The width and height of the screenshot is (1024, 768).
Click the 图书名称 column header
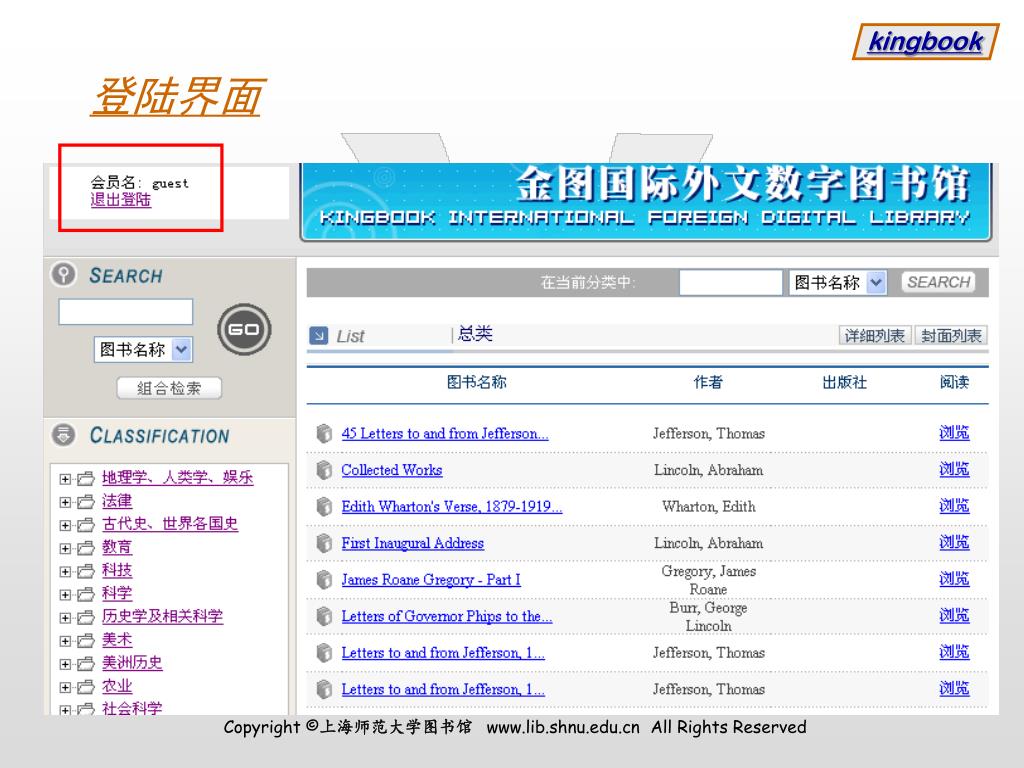coord(476,382)
